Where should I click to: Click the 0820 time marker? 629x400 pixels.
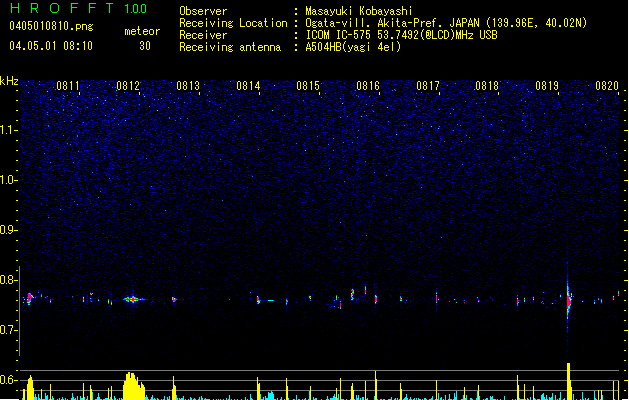coord(607,86)
